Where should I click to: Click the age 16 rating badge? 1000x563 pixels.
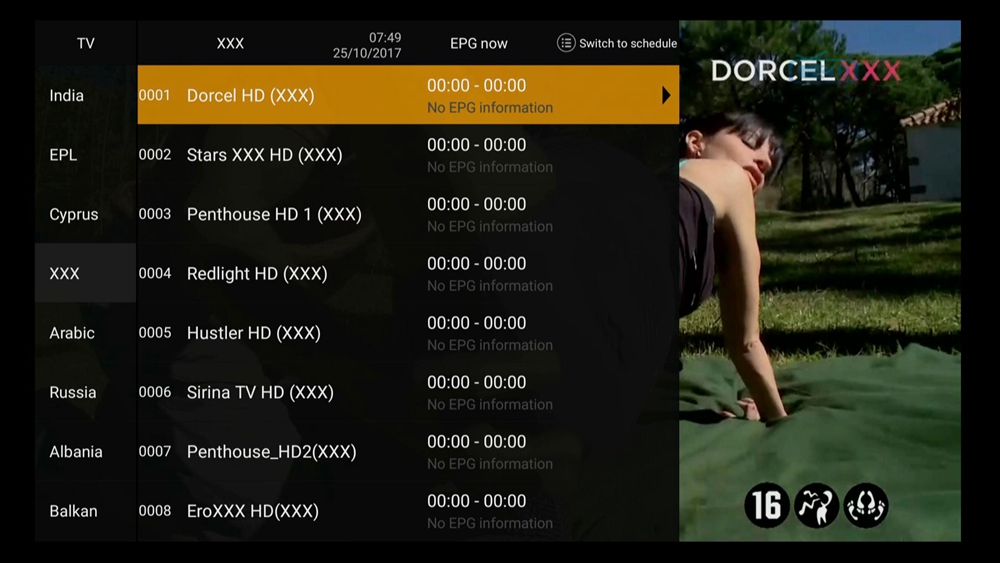pyautogui.click(x=767, y=506)
